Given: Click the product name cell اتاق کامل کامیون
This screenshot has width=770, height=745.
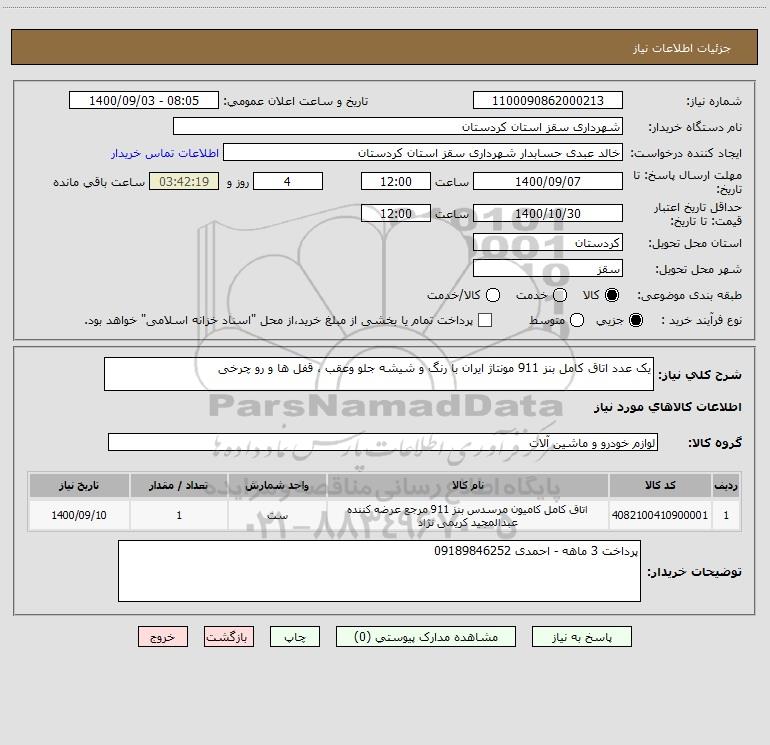Looking at the screenshot, I should coord(468,515).
